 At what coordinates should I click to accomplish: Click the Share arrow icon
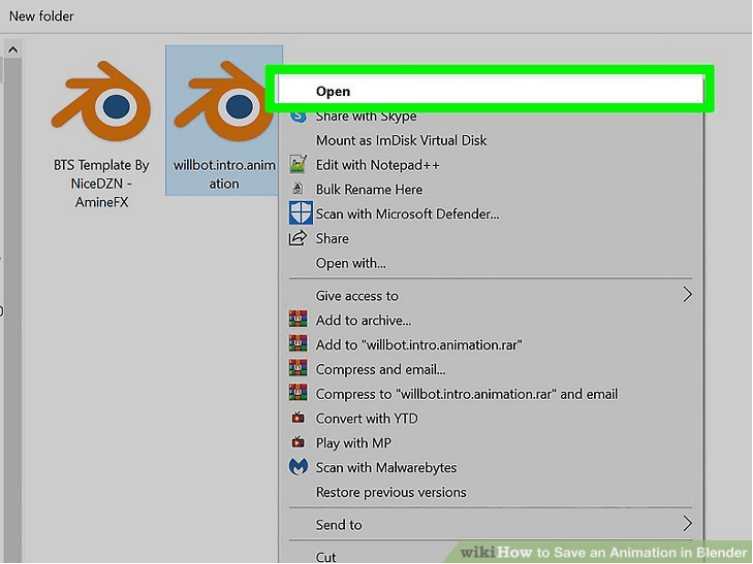pos(298,239)
